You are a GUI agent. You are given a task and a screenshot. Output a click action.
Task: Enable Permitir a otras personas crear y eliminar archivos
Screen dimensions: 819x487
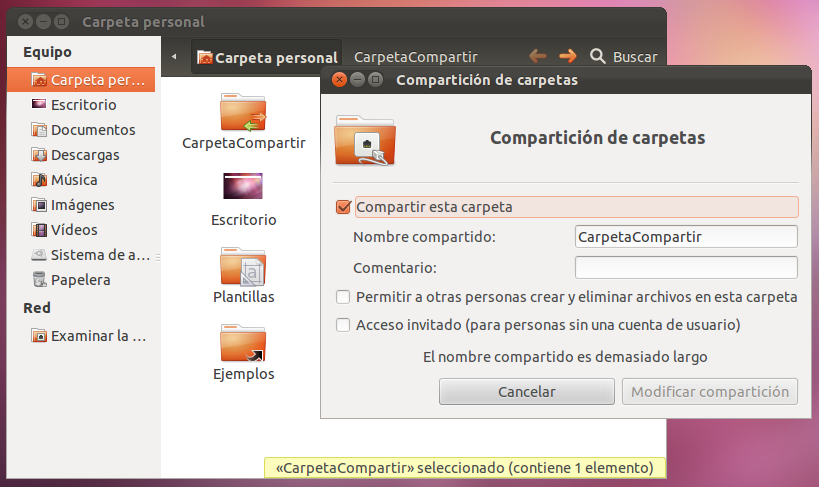pyautogui.click(x=343, y=297)
